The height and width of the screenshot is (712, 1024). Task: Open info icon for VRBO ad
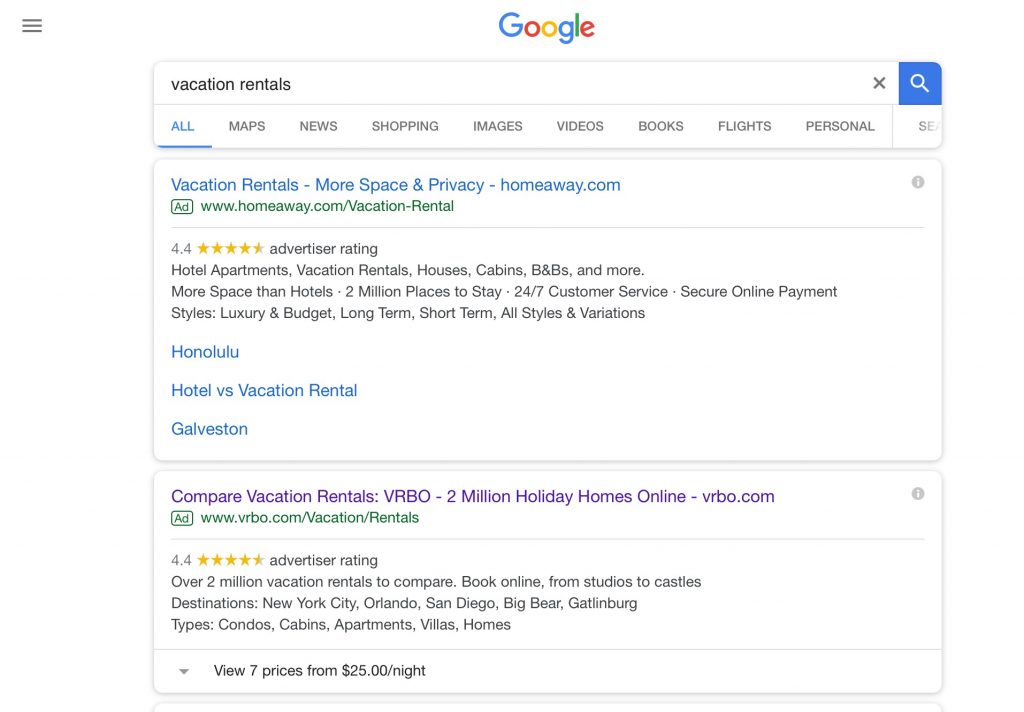tap(918, 494)
